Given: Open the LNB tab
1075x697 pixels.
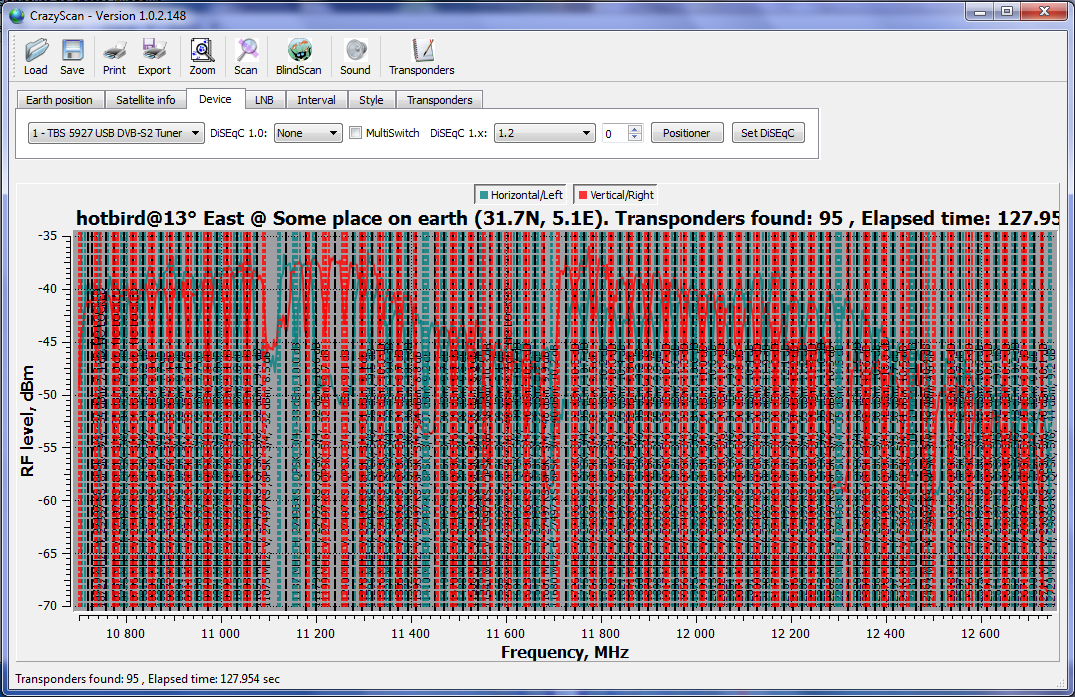Looking at the screenshot, I should [x=264, y=100].
